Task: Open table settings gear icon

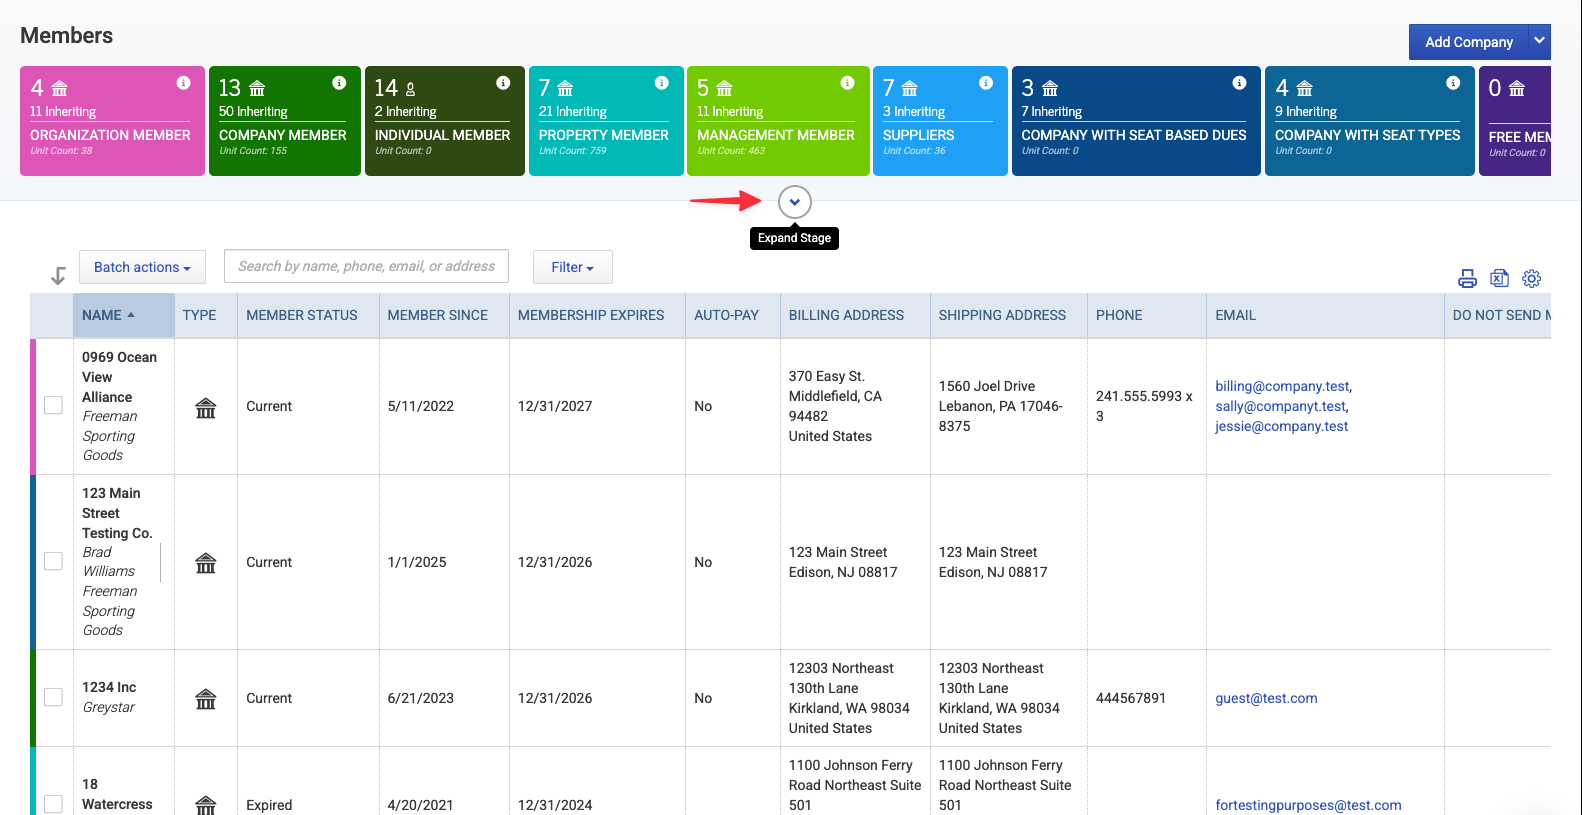Action: coord(1531,279)
